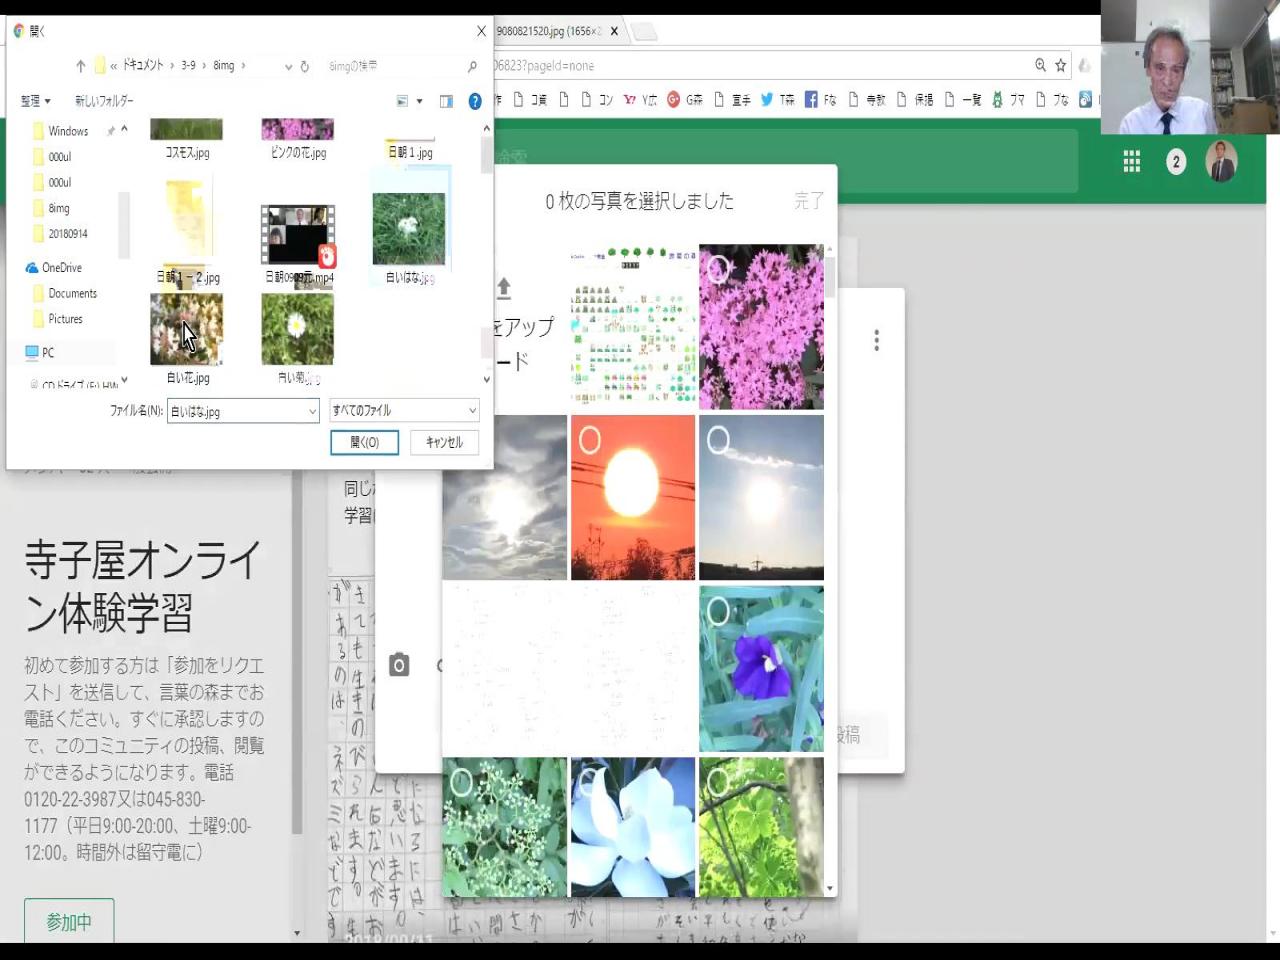Screen dimensions: 1280x960
Task: Select the white buds green leaves photo
Action: coord(505,827)
